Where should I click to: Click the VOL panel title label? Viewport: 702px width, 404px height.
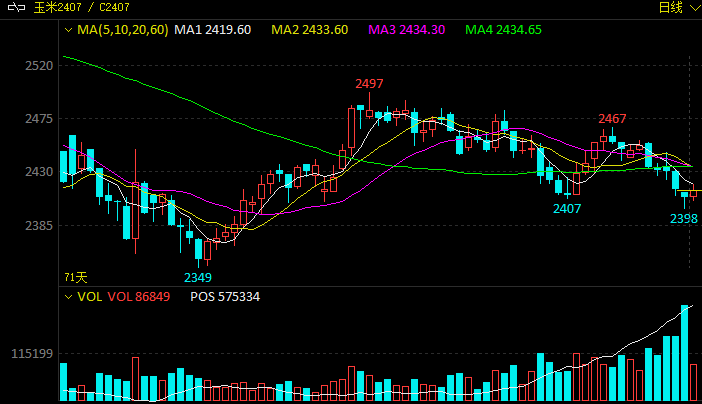[x=90, y=297]
